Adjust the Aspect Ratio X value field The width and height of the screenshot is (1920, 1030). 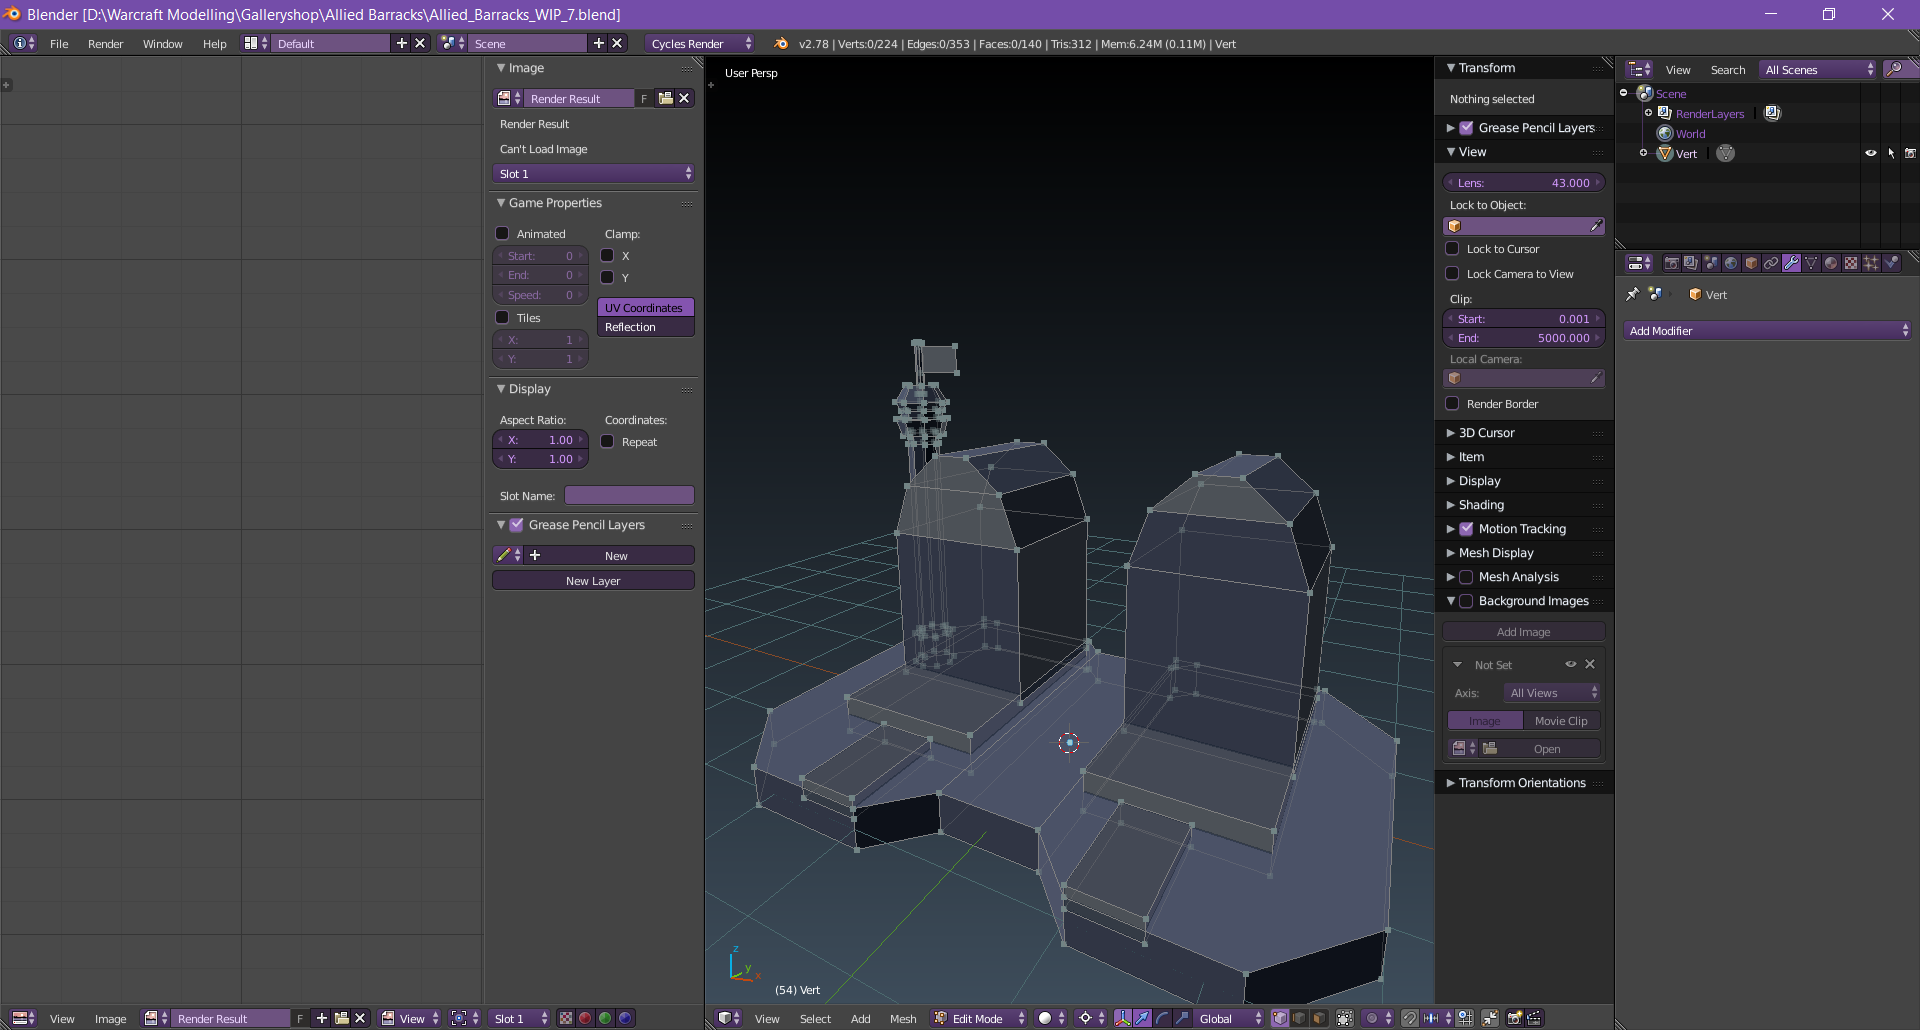tap(540, 439)
